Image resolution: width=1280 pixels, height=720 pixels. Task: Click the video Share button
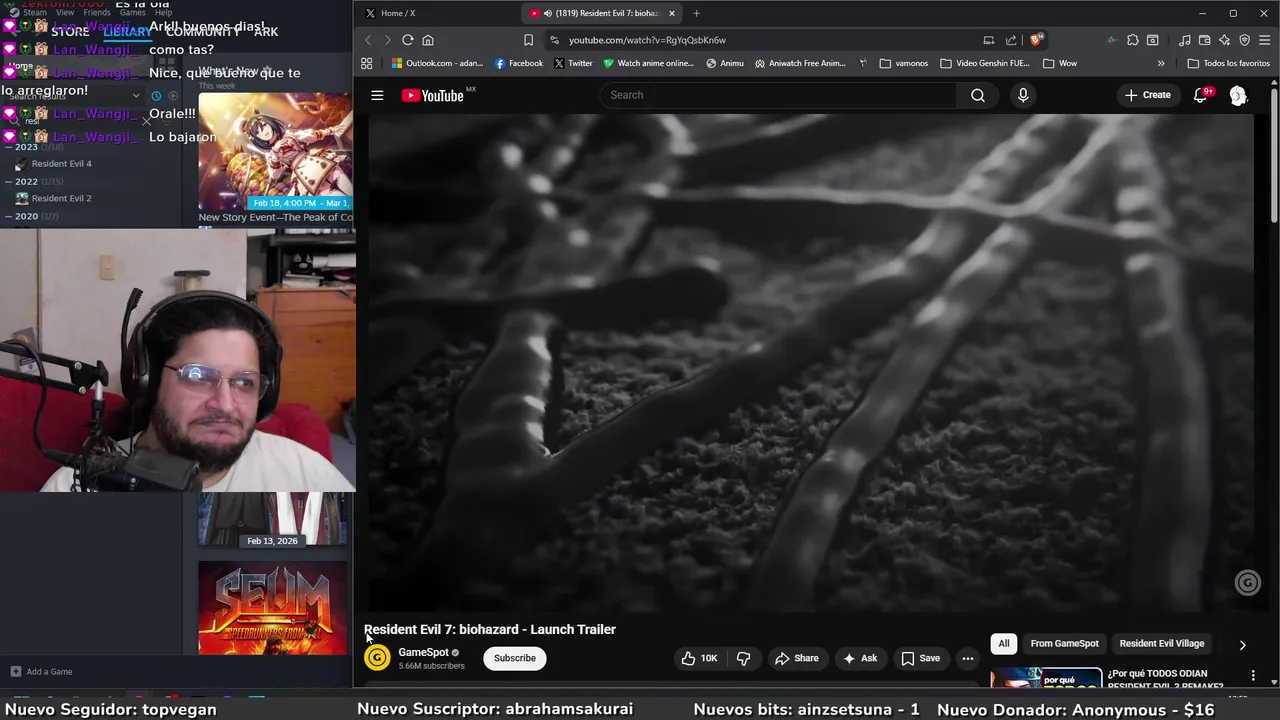point(797,658)
